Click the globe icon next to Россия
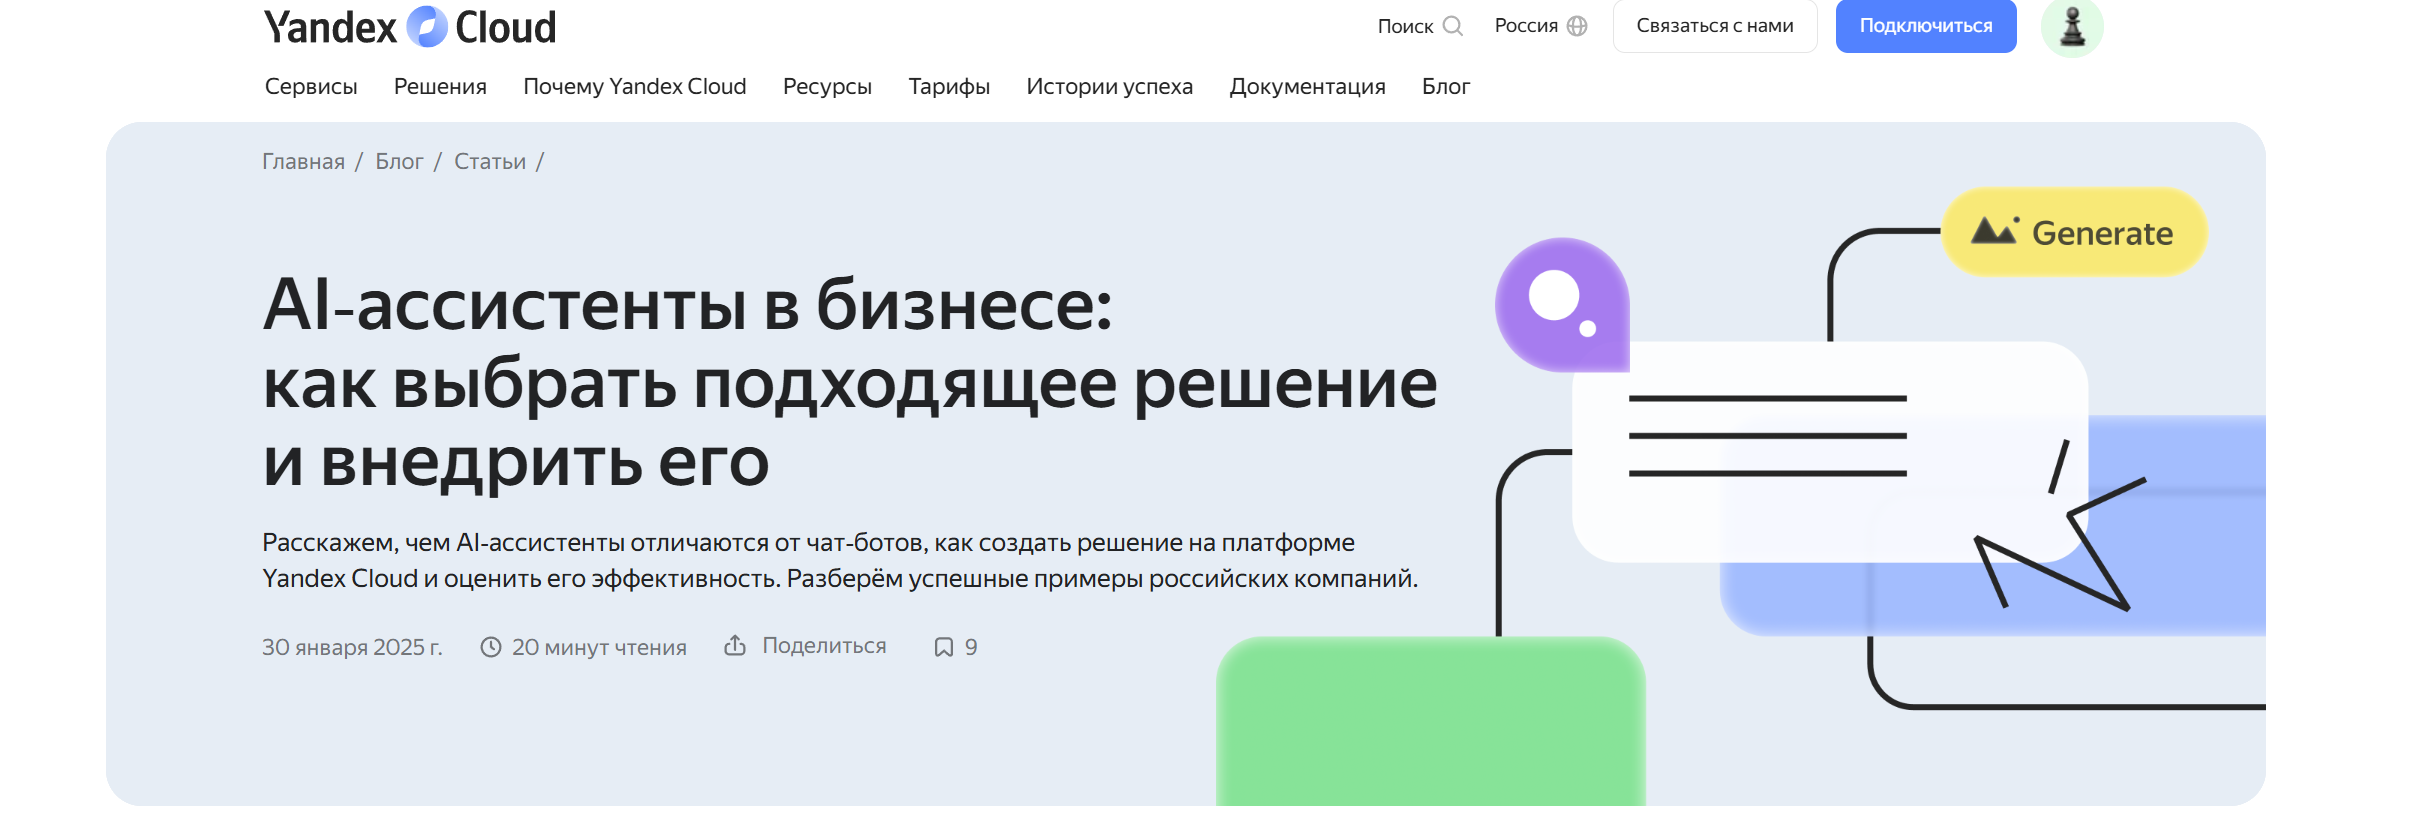Image resolution: width=2412 pixels, height=830 pixels. pos(1577,26)
